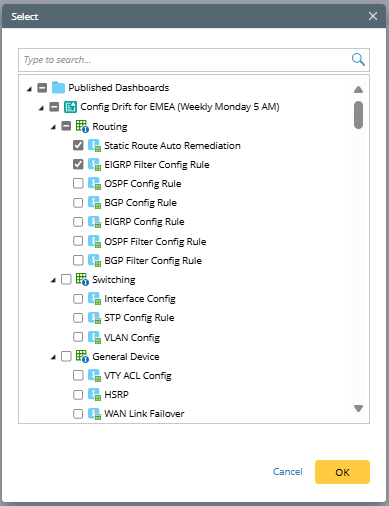Click the Cancel link
This screenshot has width=389, height=506.
[x=288, y=472]
